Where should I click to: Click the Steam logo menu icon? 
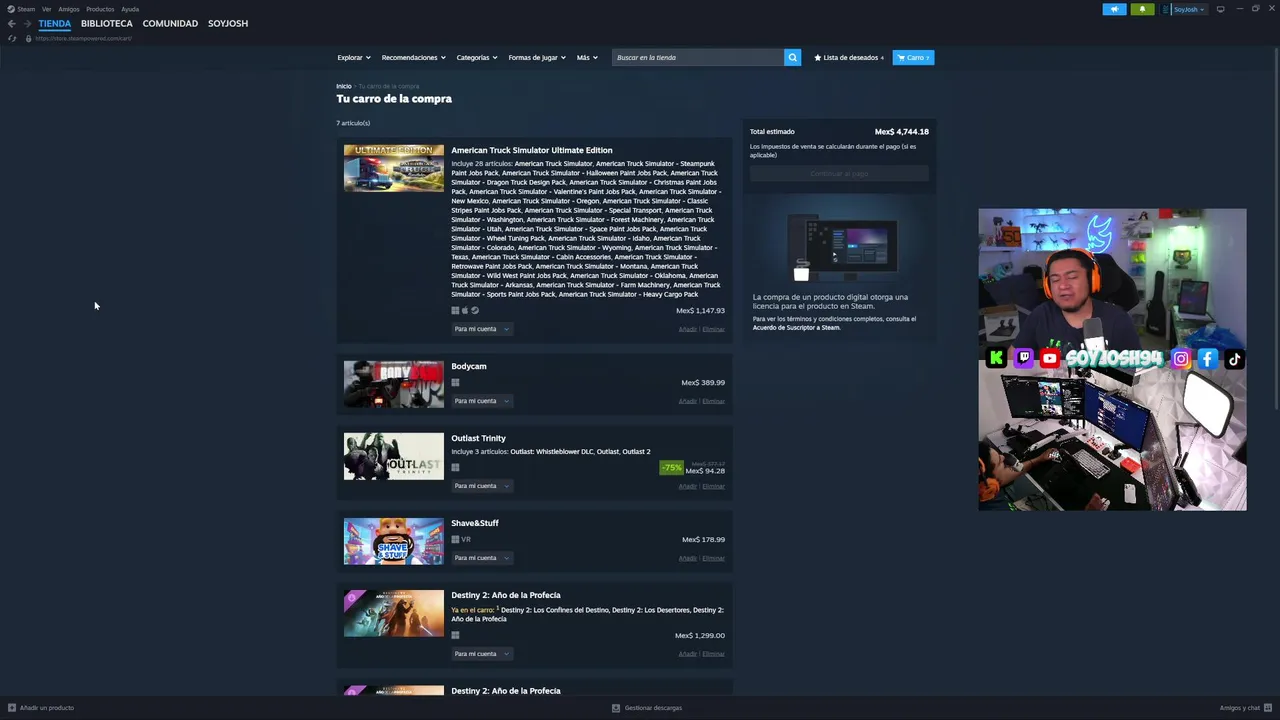point(12,9)
